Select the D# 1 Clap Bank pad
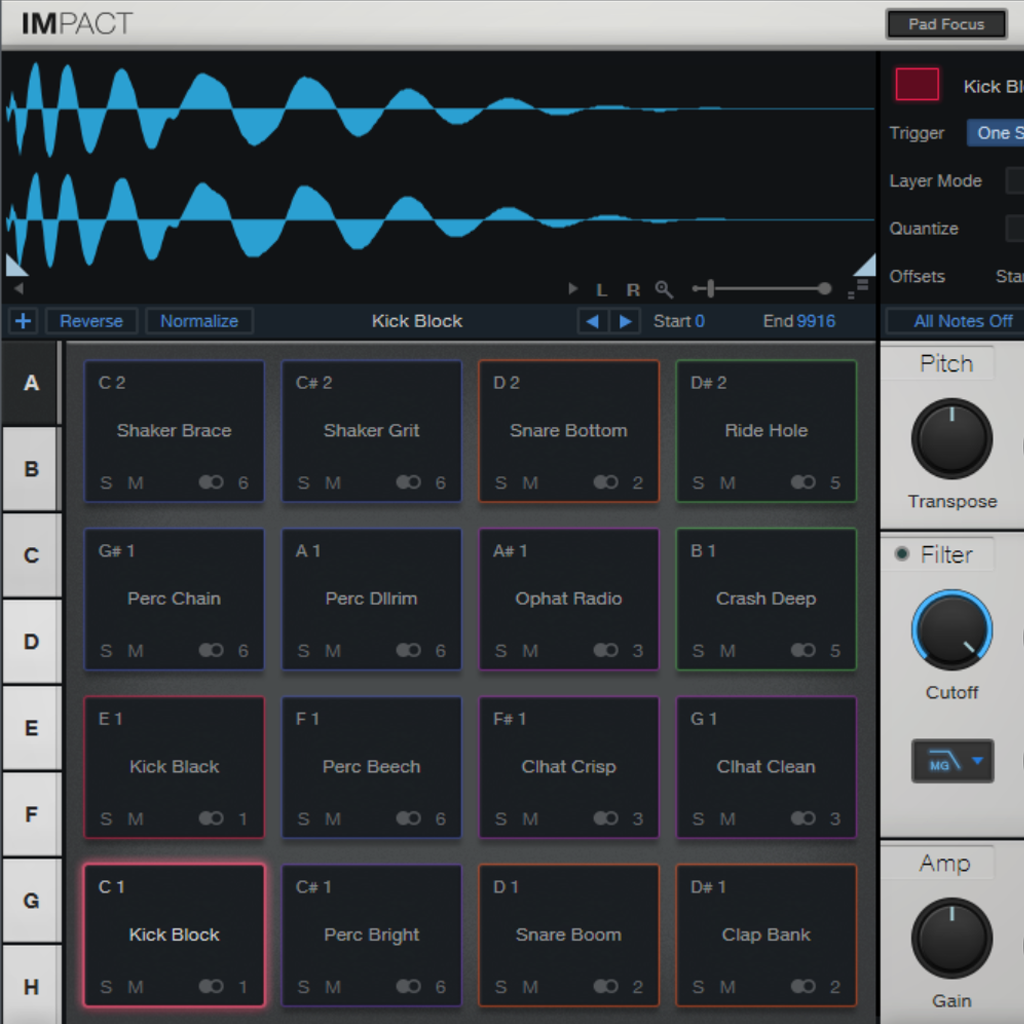This screenshot has width=1024, height=1024. 766,935
